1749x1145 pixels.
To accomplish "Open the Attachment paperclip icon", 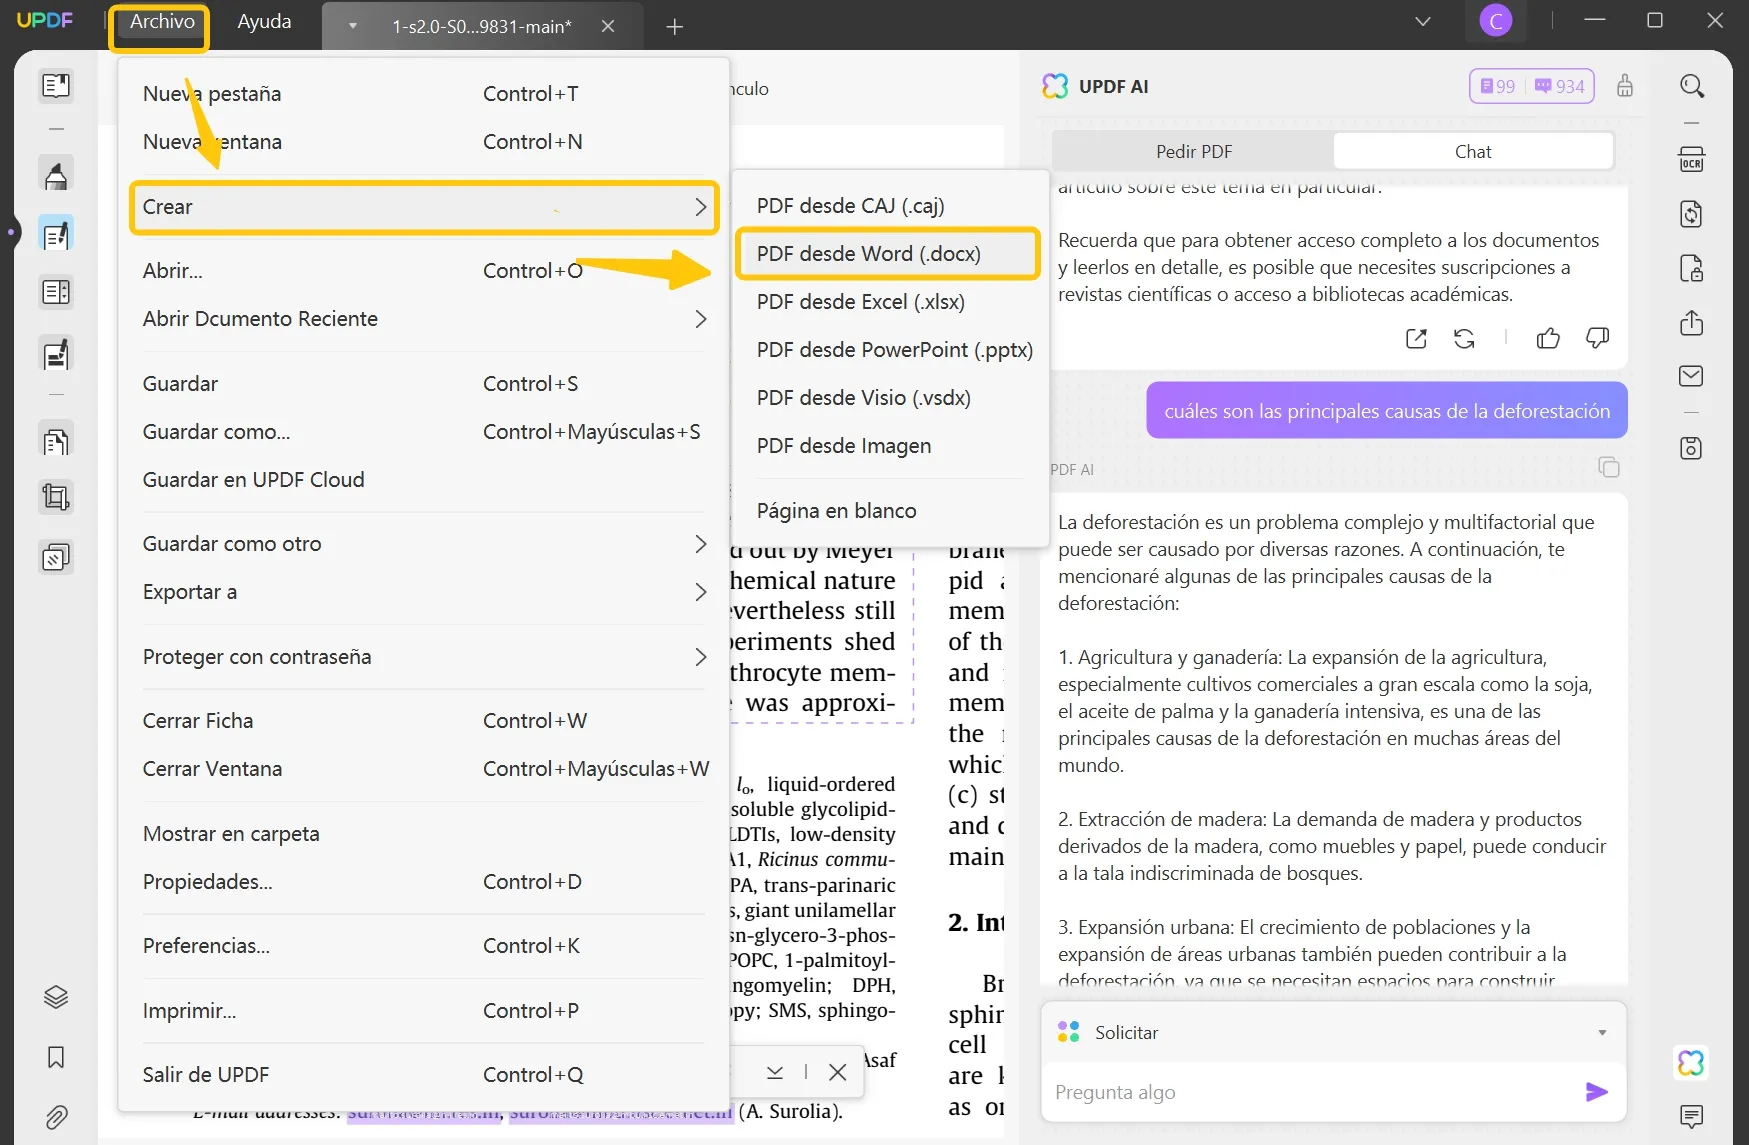I will pyautogui.click(x=56, y=1117).
